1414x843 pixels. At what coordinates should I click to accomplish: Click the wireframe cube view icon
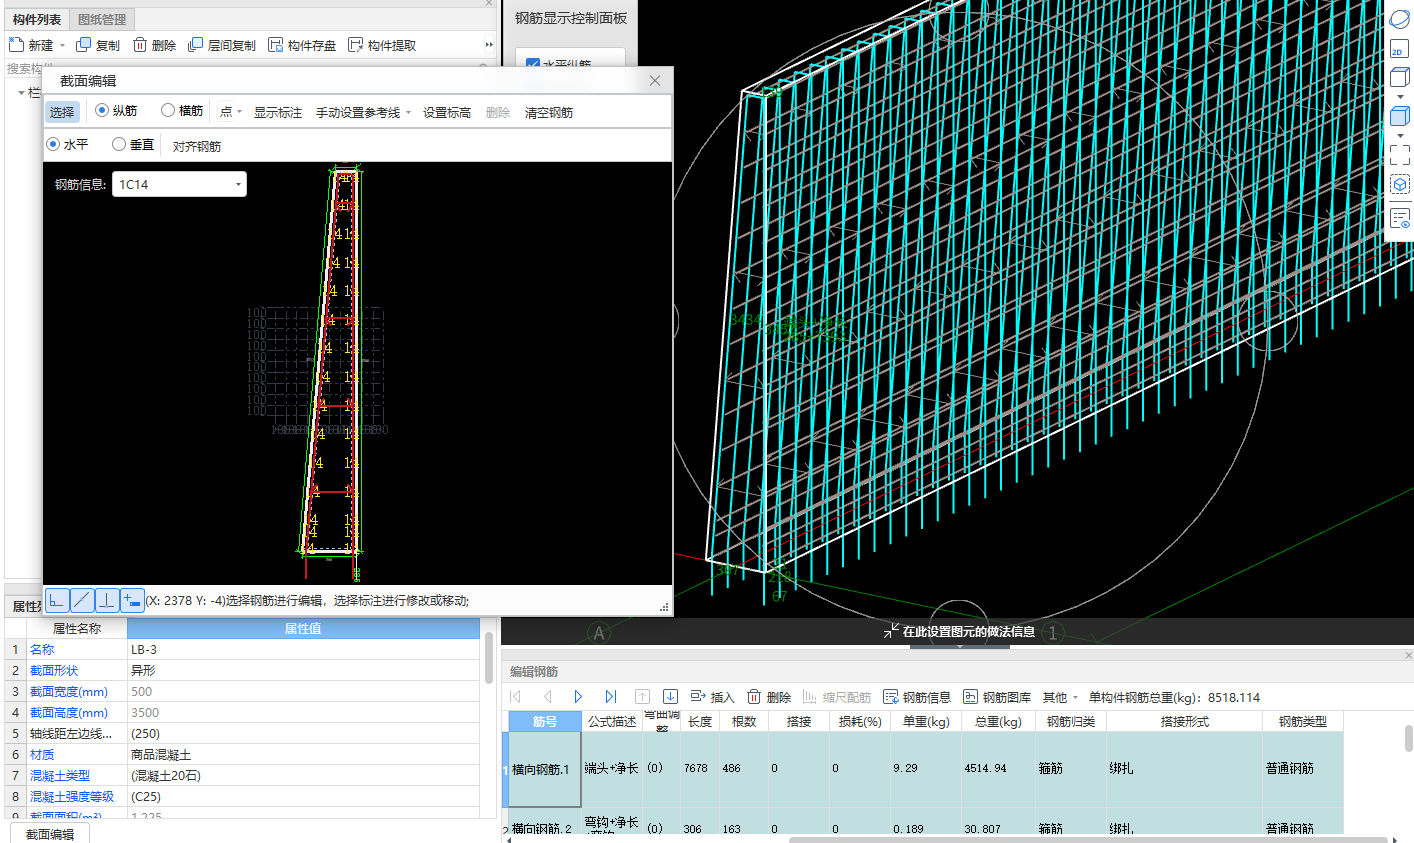[1400, 77]
